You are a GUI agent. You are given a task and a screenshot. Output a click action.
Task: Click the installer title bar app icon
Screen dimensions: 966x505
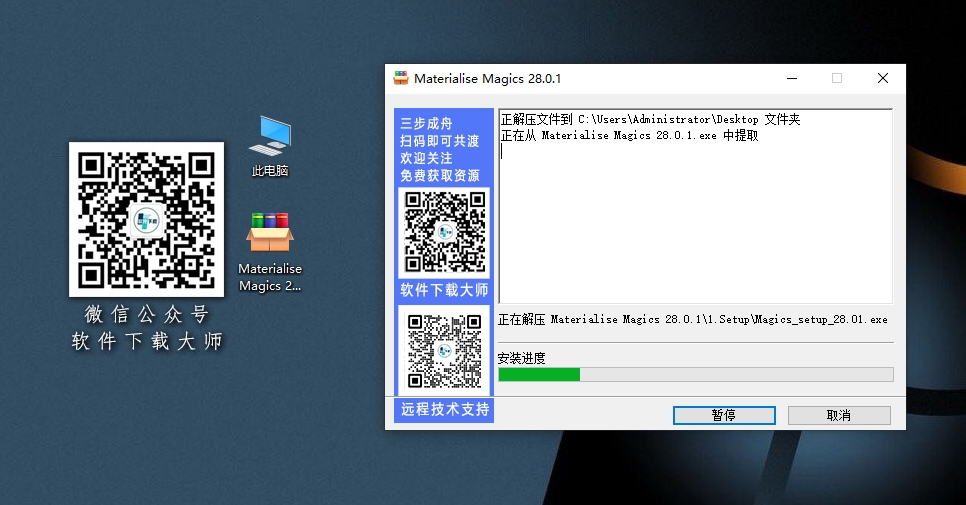click(x=401, y=78)
